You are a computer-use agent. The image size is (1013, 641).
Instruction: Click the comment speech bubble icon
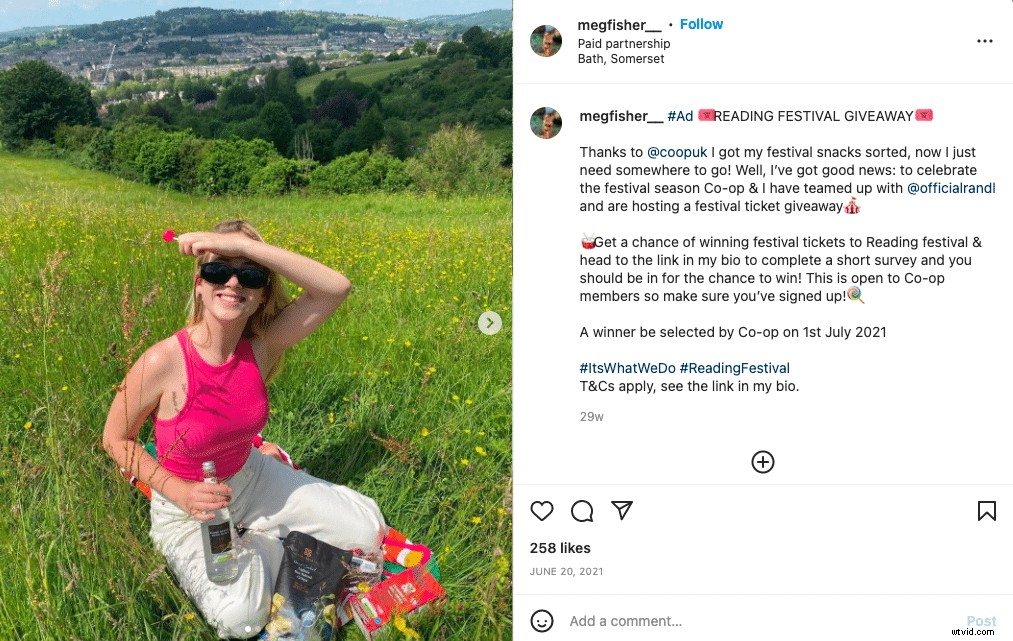click(582, 511)
